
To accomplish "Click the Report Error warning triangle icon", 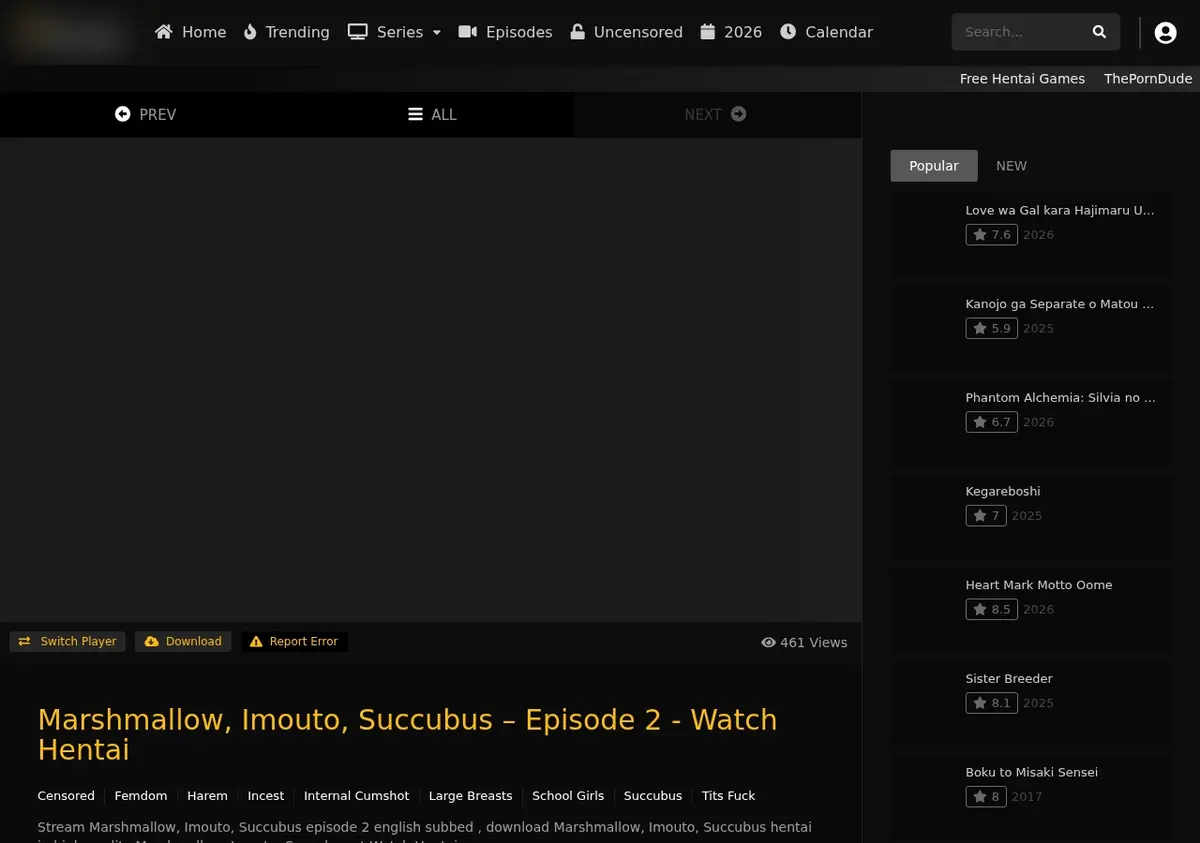I will [x=256, y=641].
